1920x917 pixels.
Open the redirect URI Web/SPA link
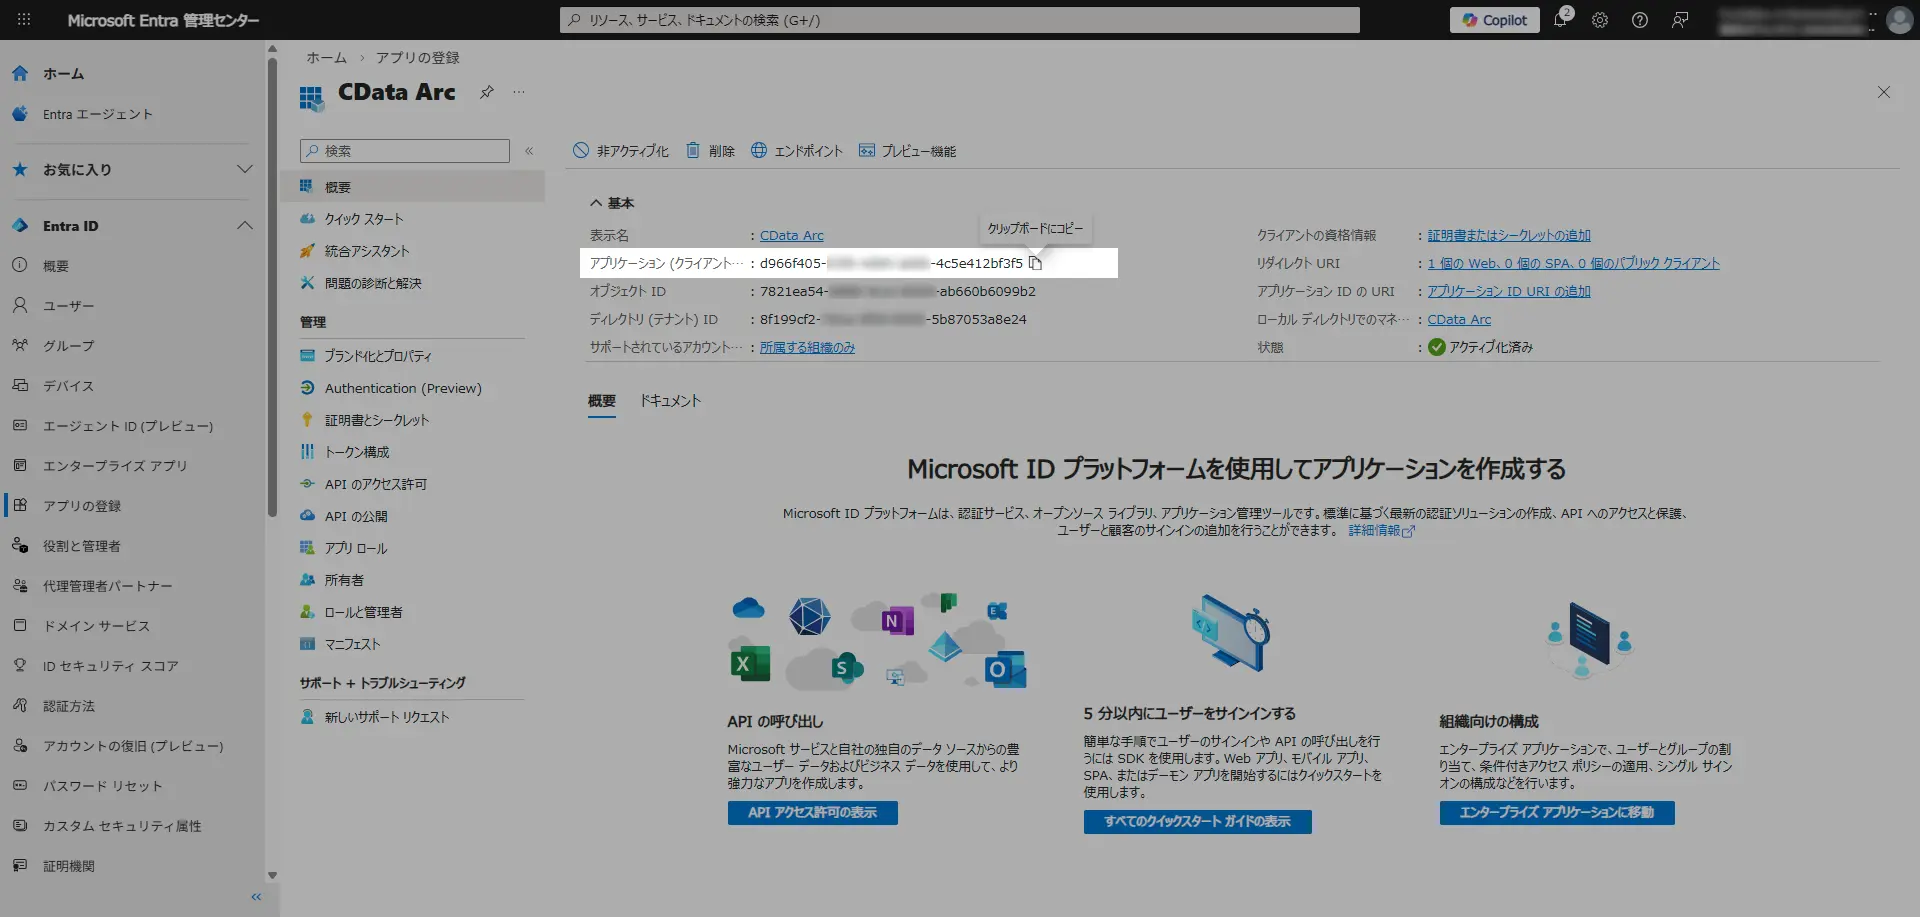1574,263
